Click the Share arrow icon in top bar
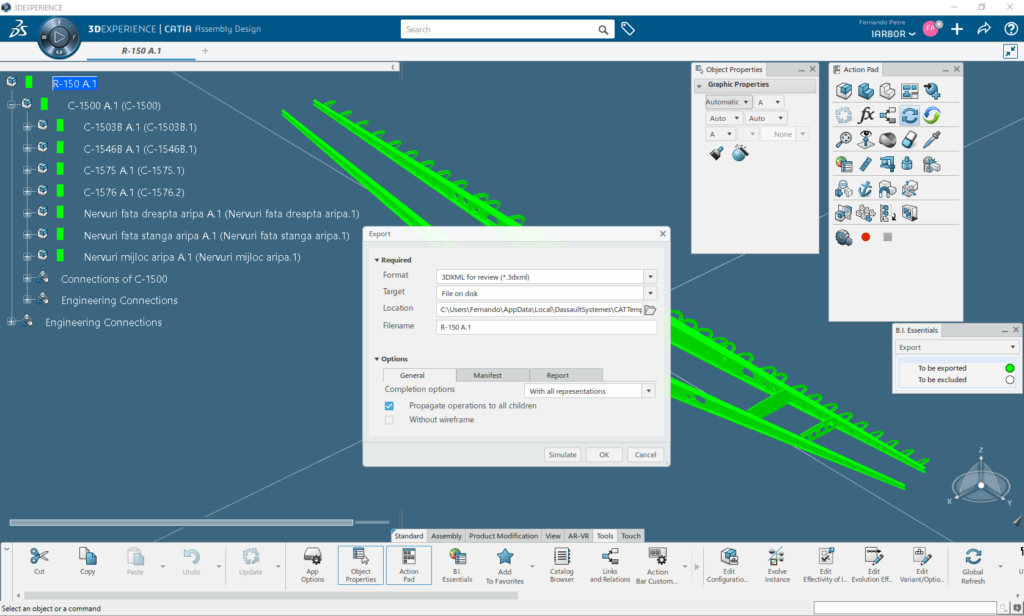Image resolution: width=1024 pixels, height=616 pixels. pyautogui.click(x=984, y=29)
